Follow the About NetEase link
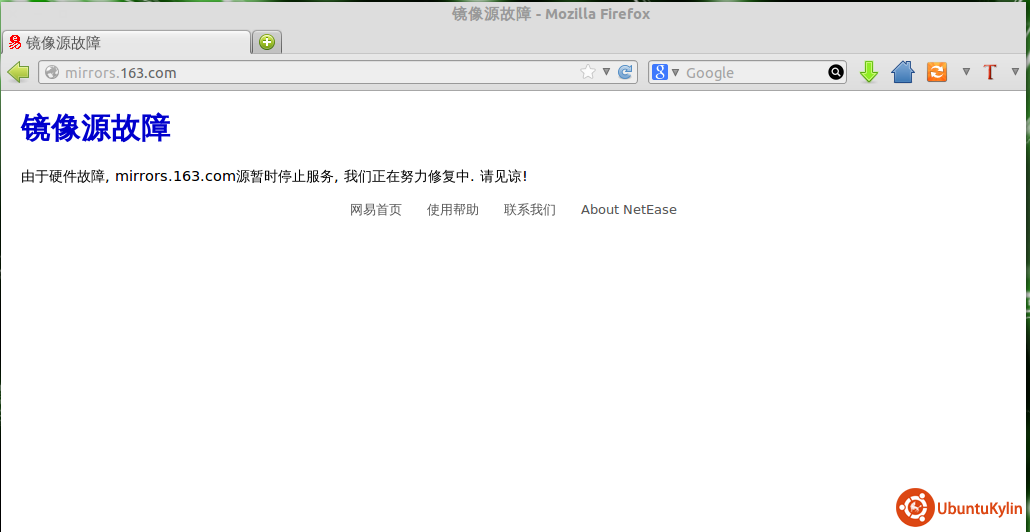 pos(628,210)
